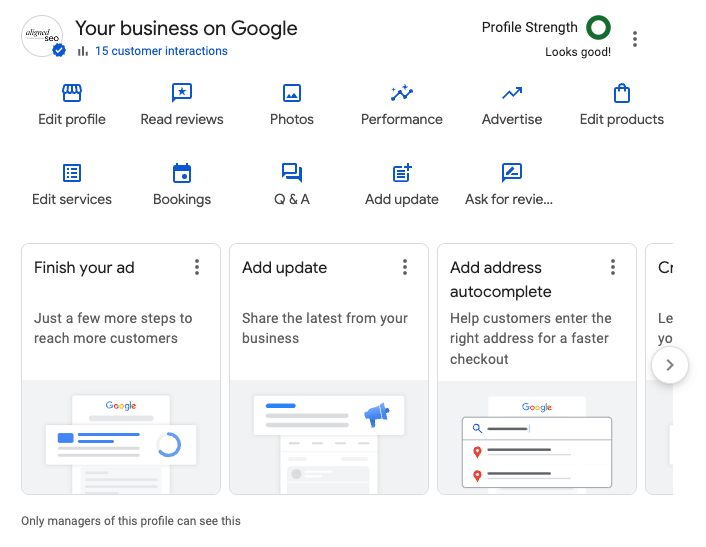Click 'Just a few more steps' description
Image resolution: width=706 pixels, height=547 pixels.
coord(113,328)
